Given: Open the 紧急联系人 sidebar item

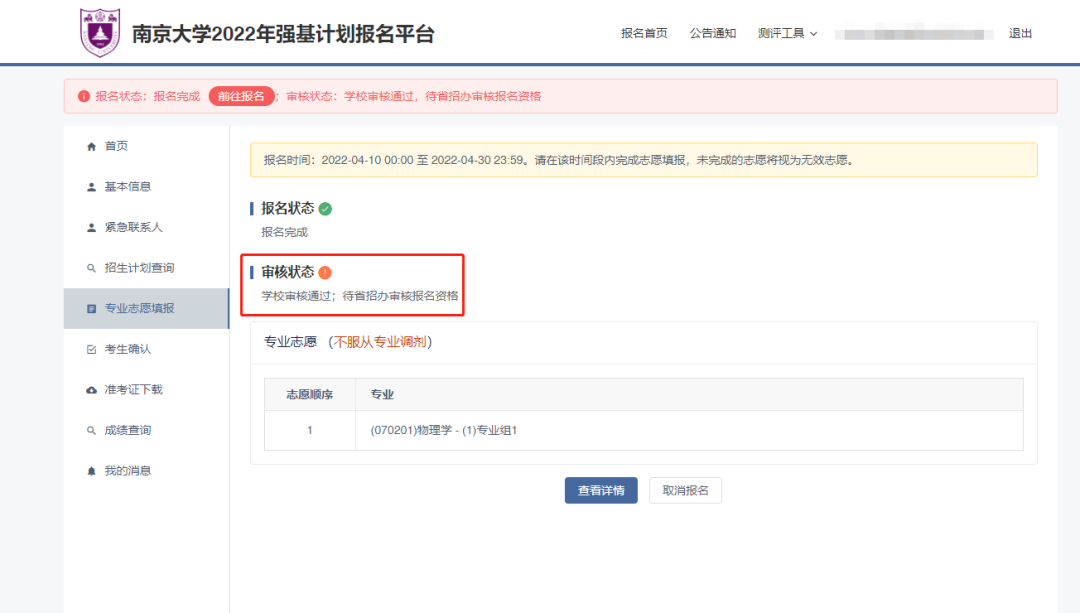Looking at the screenshot, I should [x=146, y=227].
